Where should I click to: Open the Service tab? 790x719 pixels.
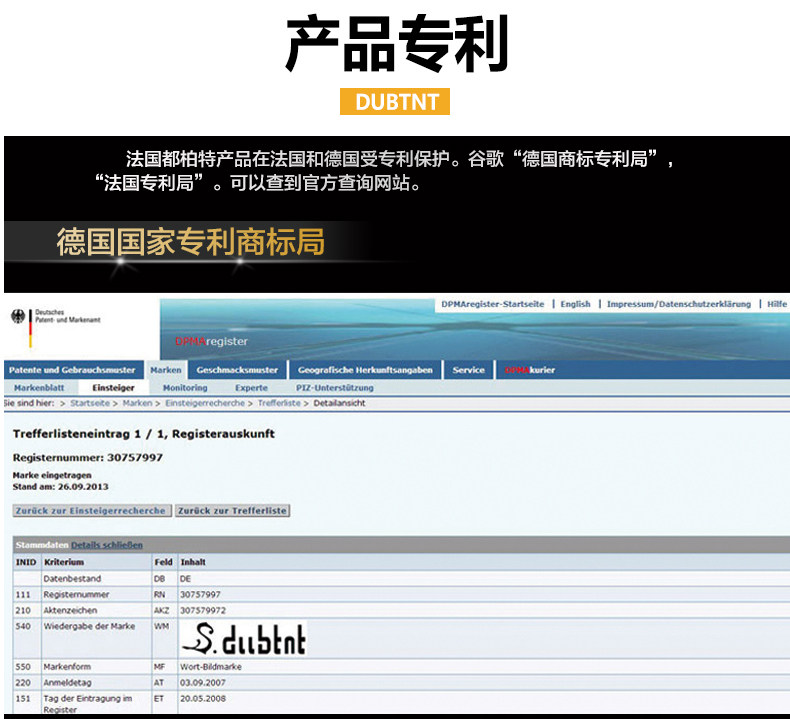[x=469, y=370]
